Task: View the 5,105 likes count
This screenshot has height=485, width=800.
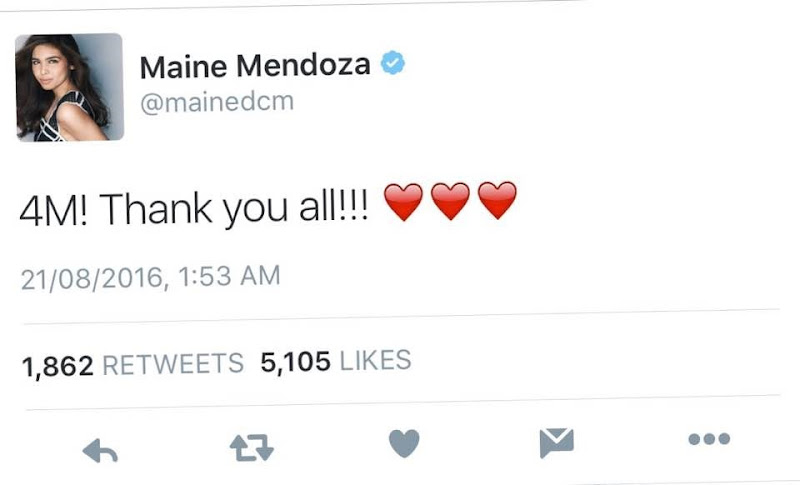Action: (x=295, y=362)
